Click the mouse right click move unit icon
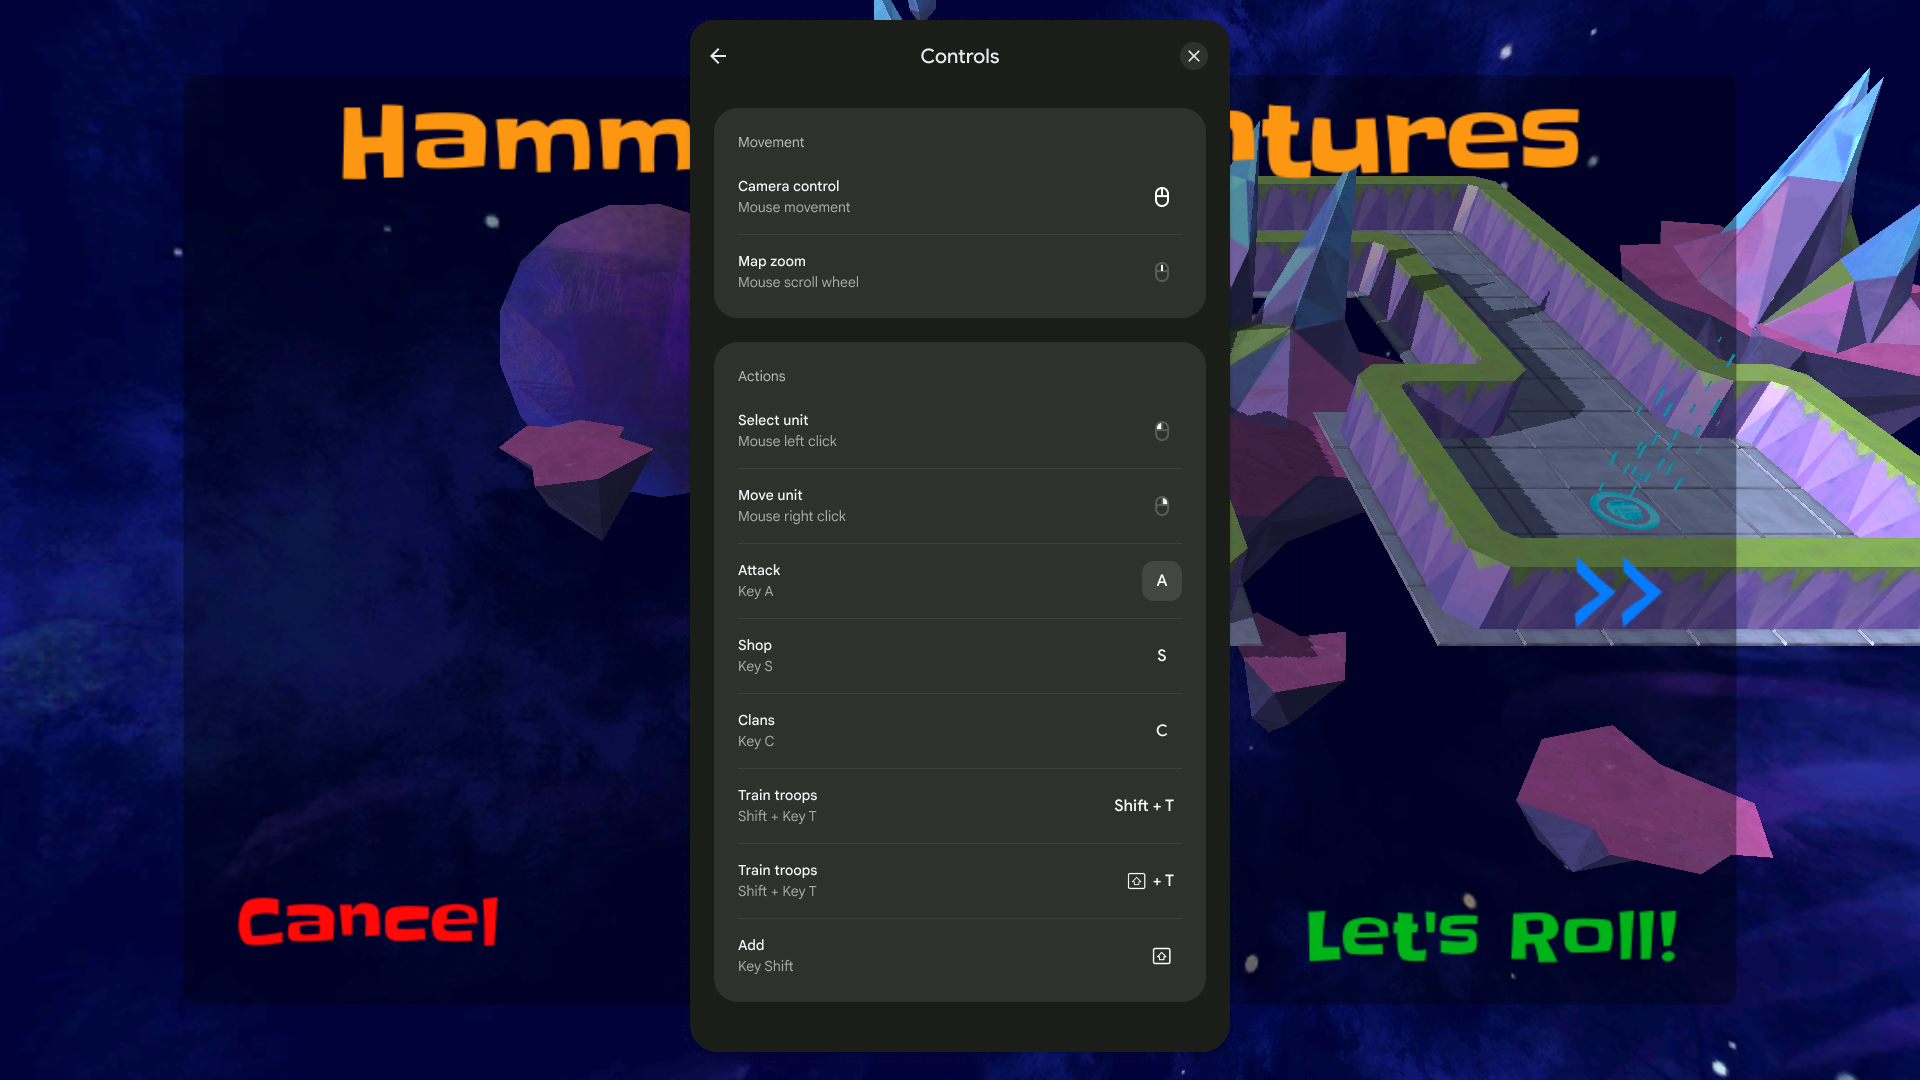This screenshot has height=1080, width=1920. pos(1162,505)
